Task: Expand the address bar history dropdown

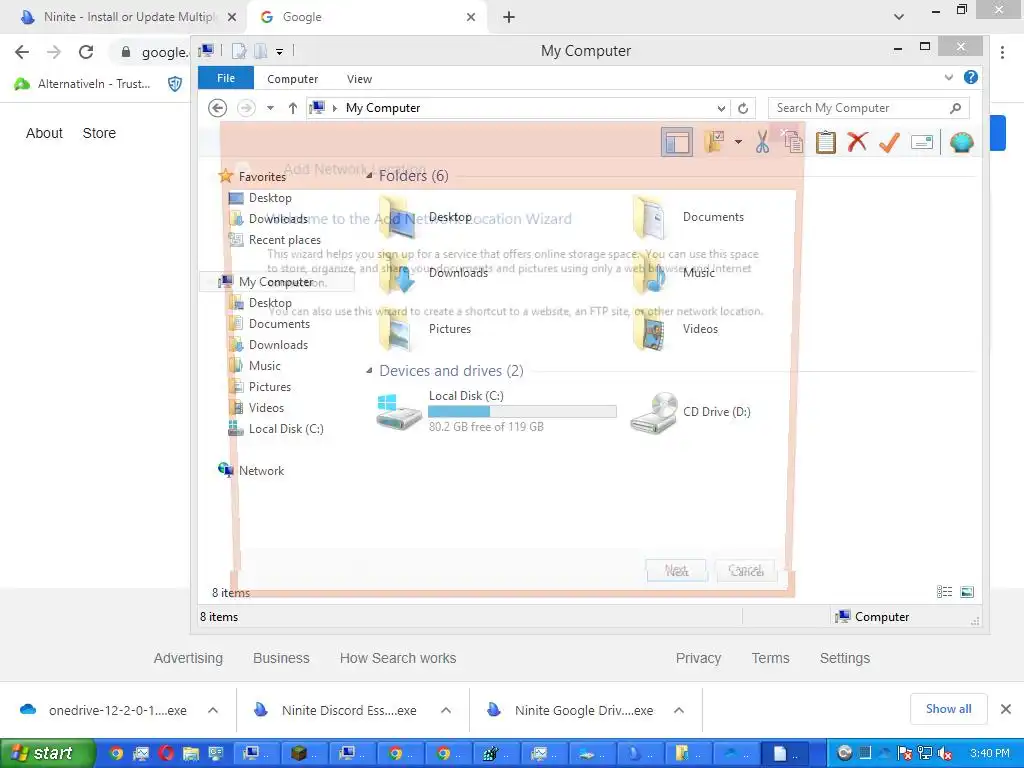Action: [721, 108]
